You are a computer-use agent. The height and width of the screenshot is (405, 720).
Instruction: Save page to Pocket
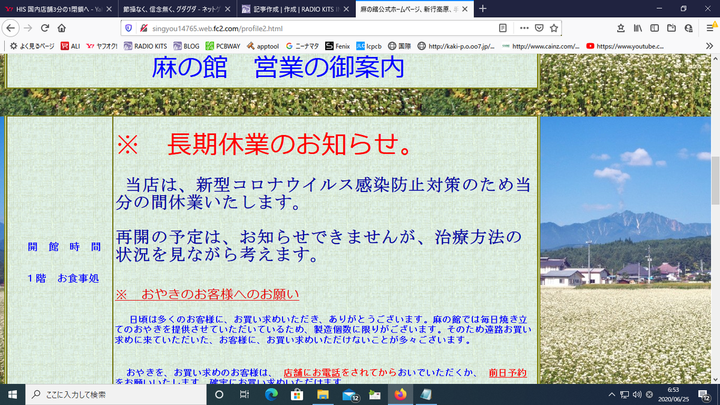coord(539,28)
